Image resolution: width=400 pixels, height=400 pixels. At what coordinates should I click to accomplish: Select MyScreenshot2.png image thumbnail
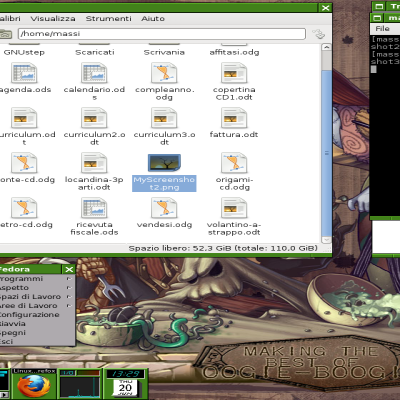(x=164, y=162)
